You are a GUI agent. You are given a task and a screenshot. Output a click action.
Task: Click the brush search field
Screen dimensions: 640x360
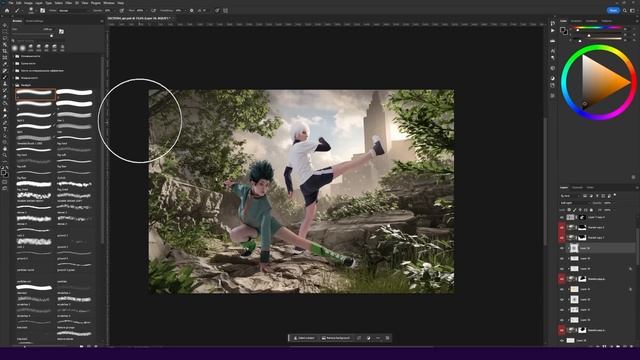pos(37,41)
